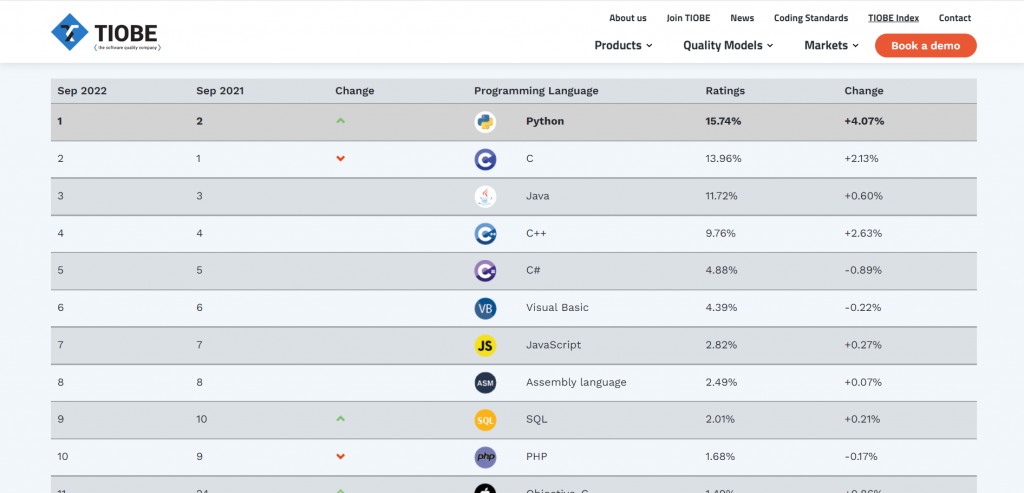Click the Assembly language ASM icon
1024x493 pixels.
coord(485,383)
